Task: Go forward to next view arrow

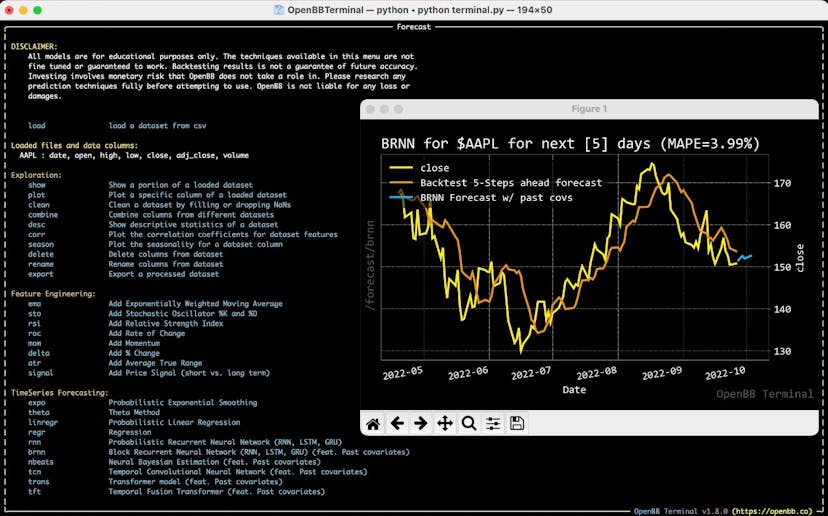Action: (x=420, y=423)
